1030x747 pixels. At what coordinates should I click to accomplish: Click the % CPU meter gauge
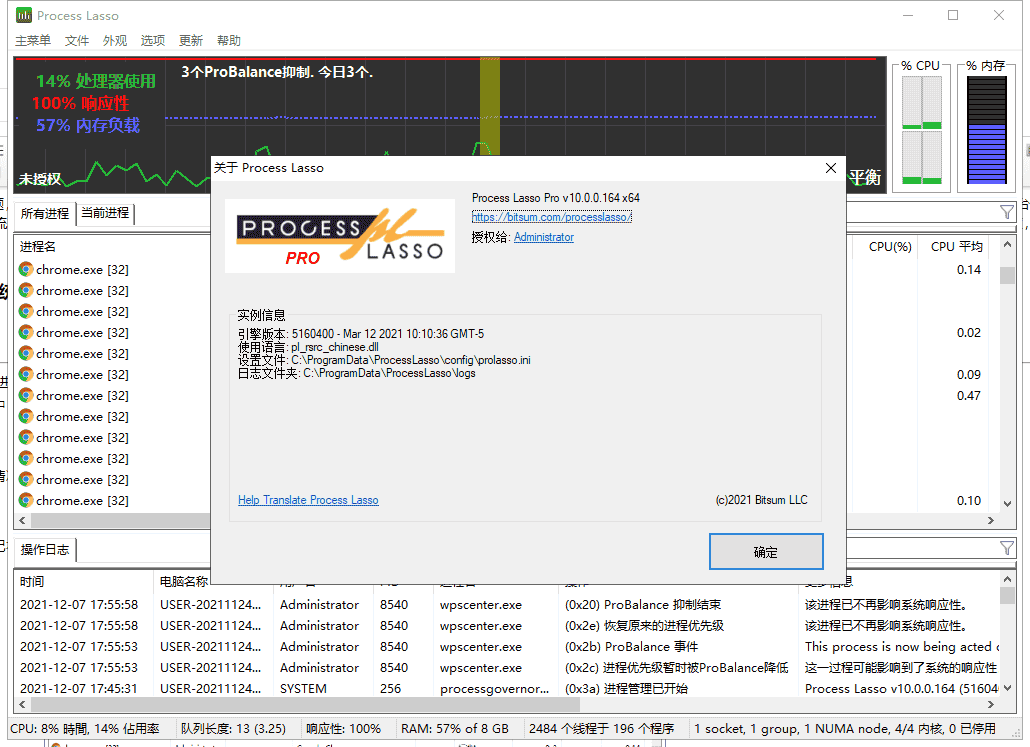921,130
